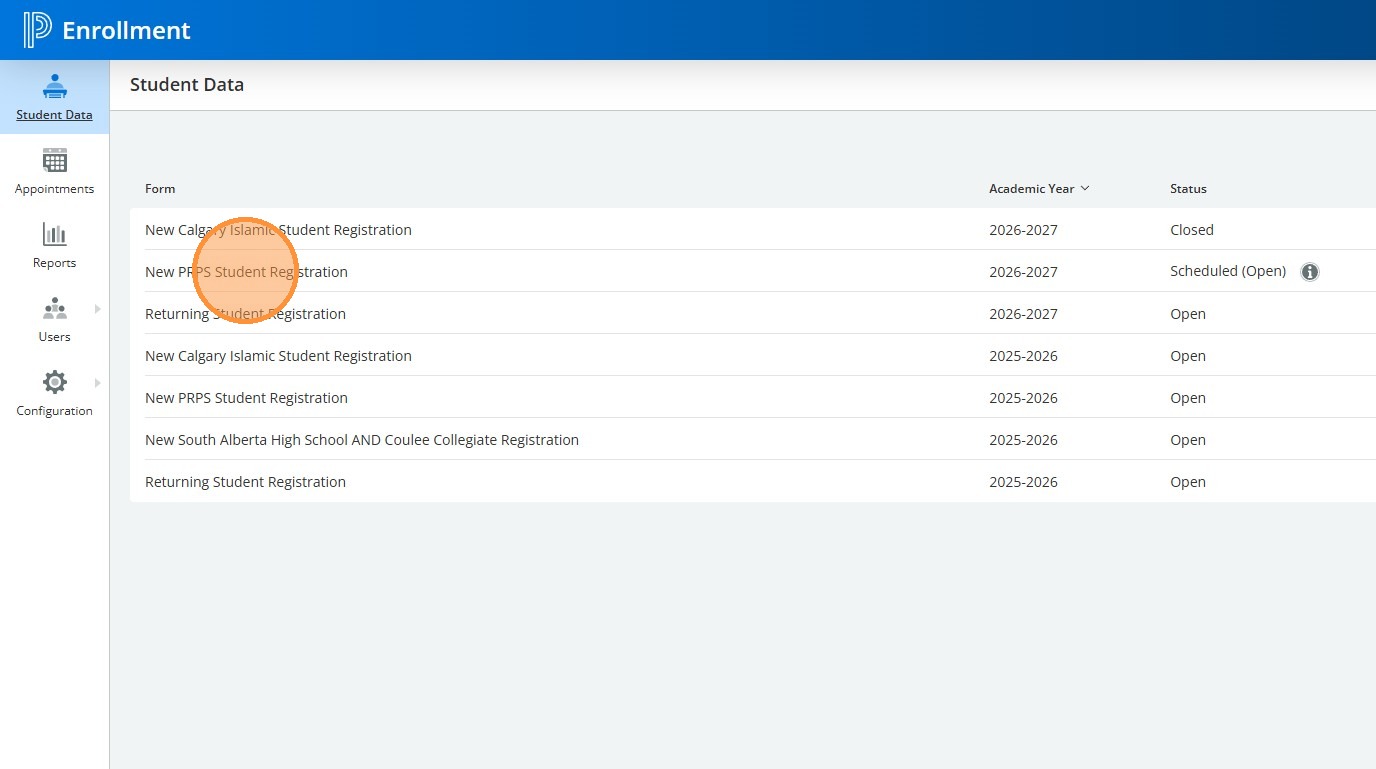1376x769 pixels.
Task: Open the Appointments calendar icon
Action: tap(54, 160)
